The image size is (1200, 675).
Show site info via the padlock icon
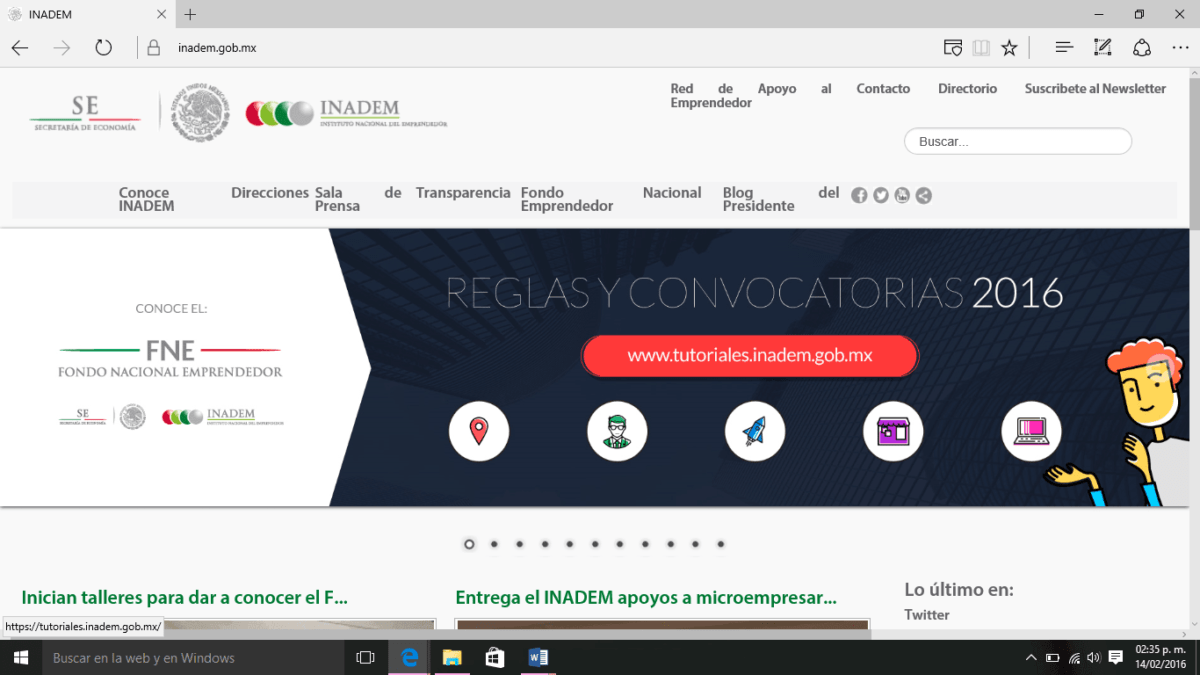153,47
